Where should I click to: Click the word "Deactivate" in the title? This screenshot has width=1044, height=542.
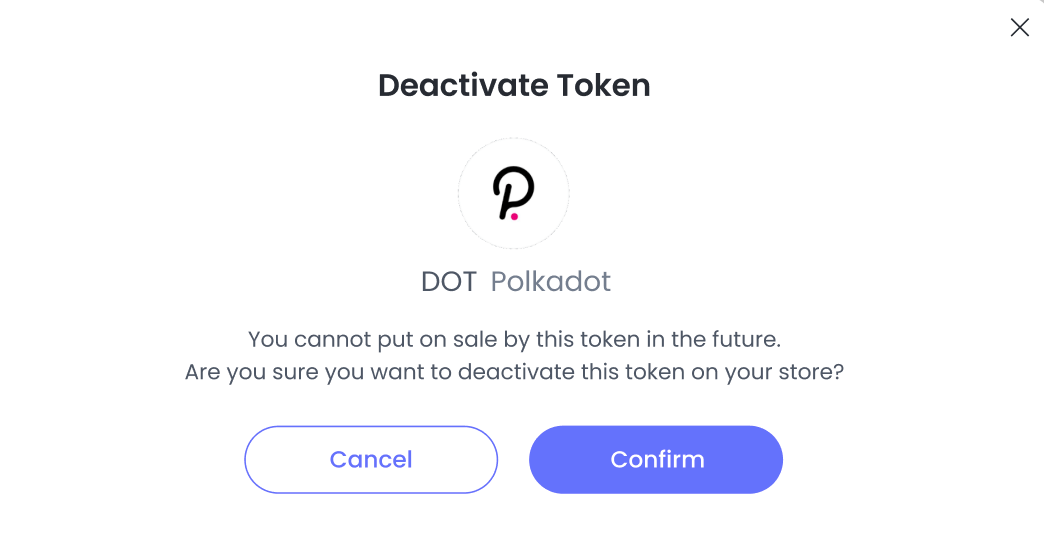(463, 85)
